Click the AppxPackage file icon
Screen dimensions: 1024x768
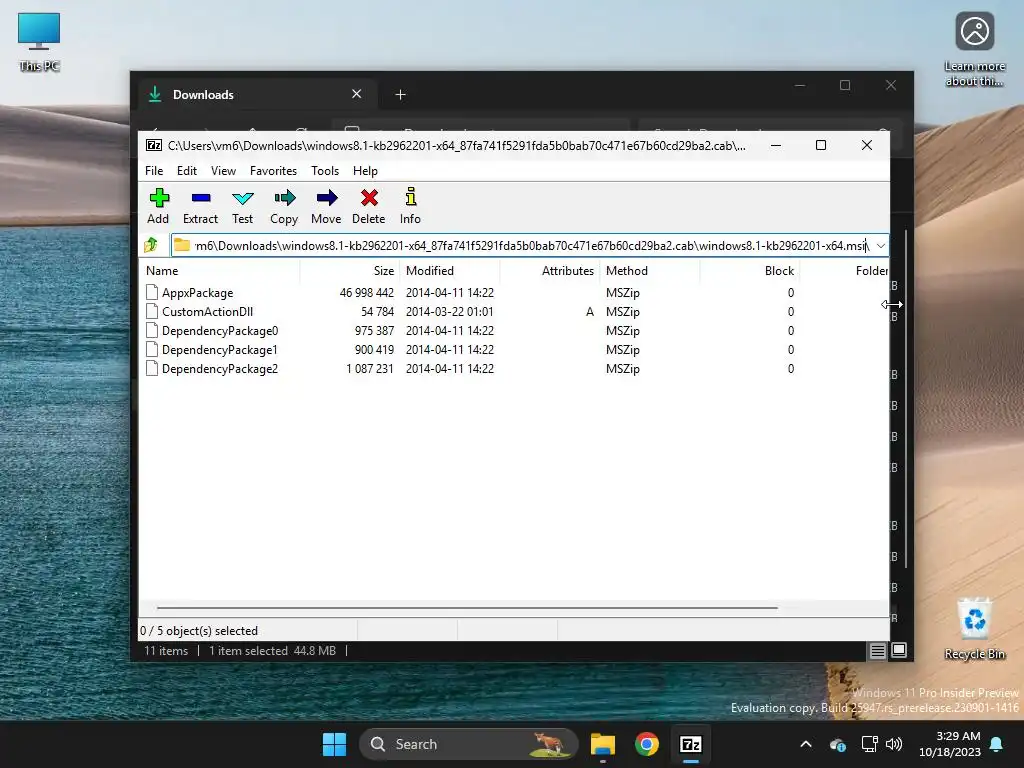pos(152,292)
